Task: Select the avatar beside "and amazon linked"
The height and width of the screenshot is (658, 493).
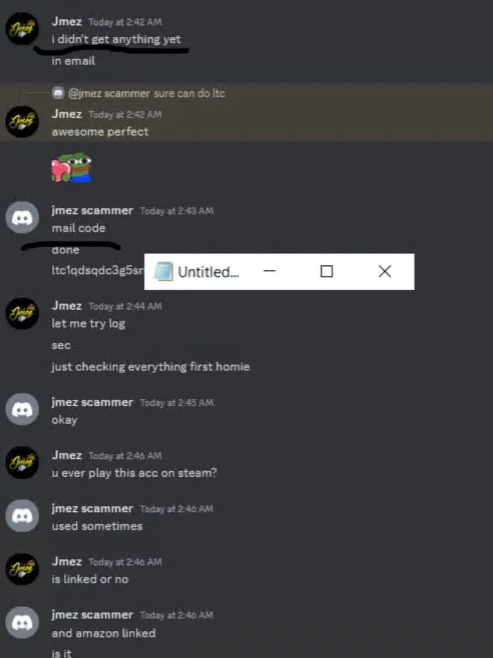Action: pyautogui.click(x=22, y=622)
